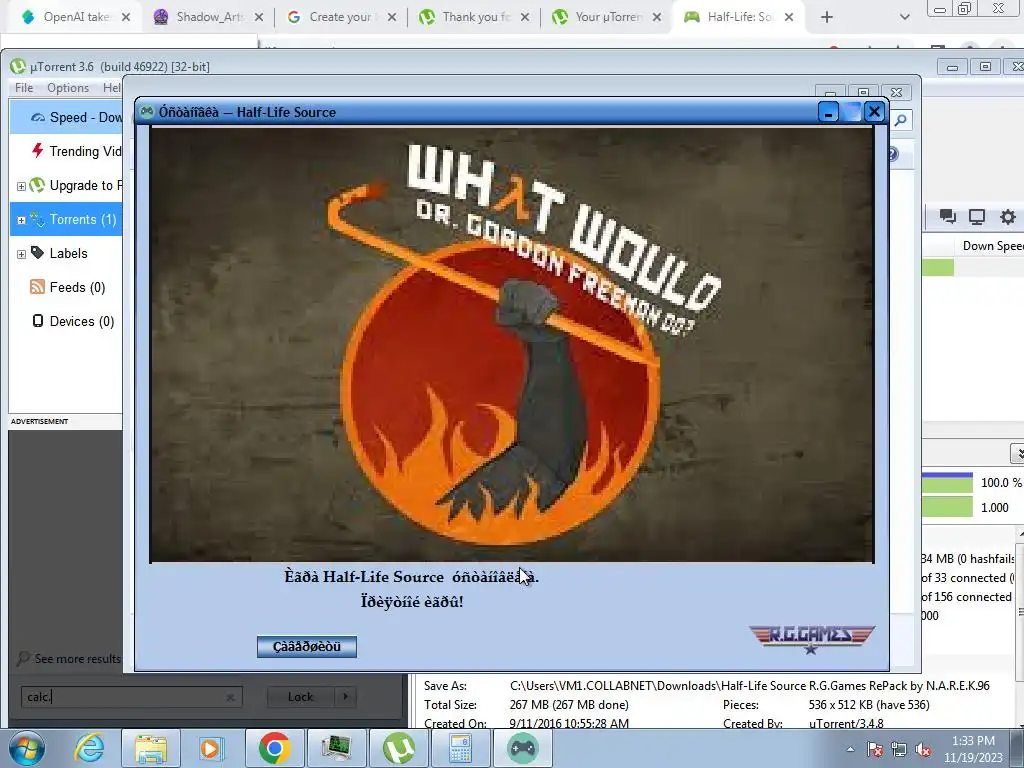Click See more results in Start menu
1024x768 pixels.
[x=69, y=658]
